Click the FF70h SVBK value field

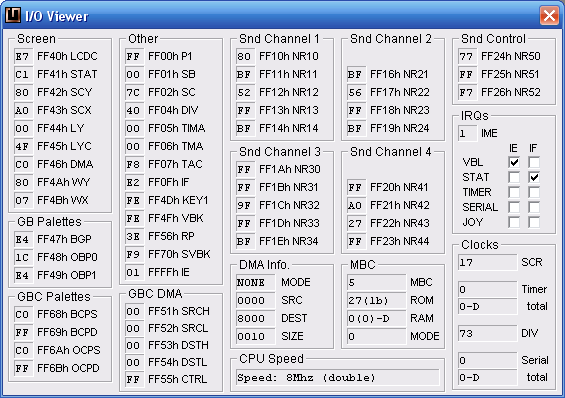(134, 254)
